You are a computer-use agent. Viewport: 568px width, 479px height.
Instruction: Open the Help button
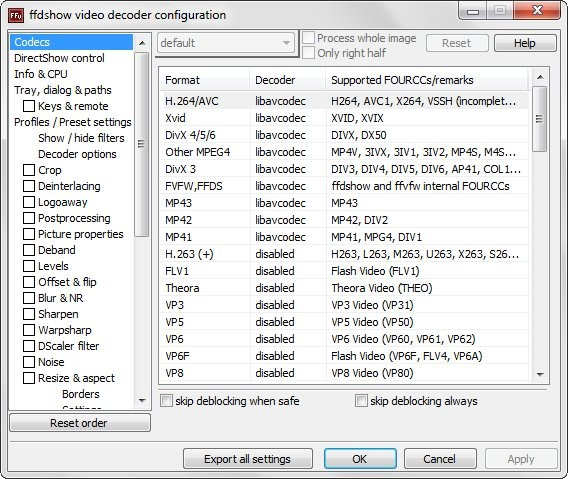(x=525, y=43)
